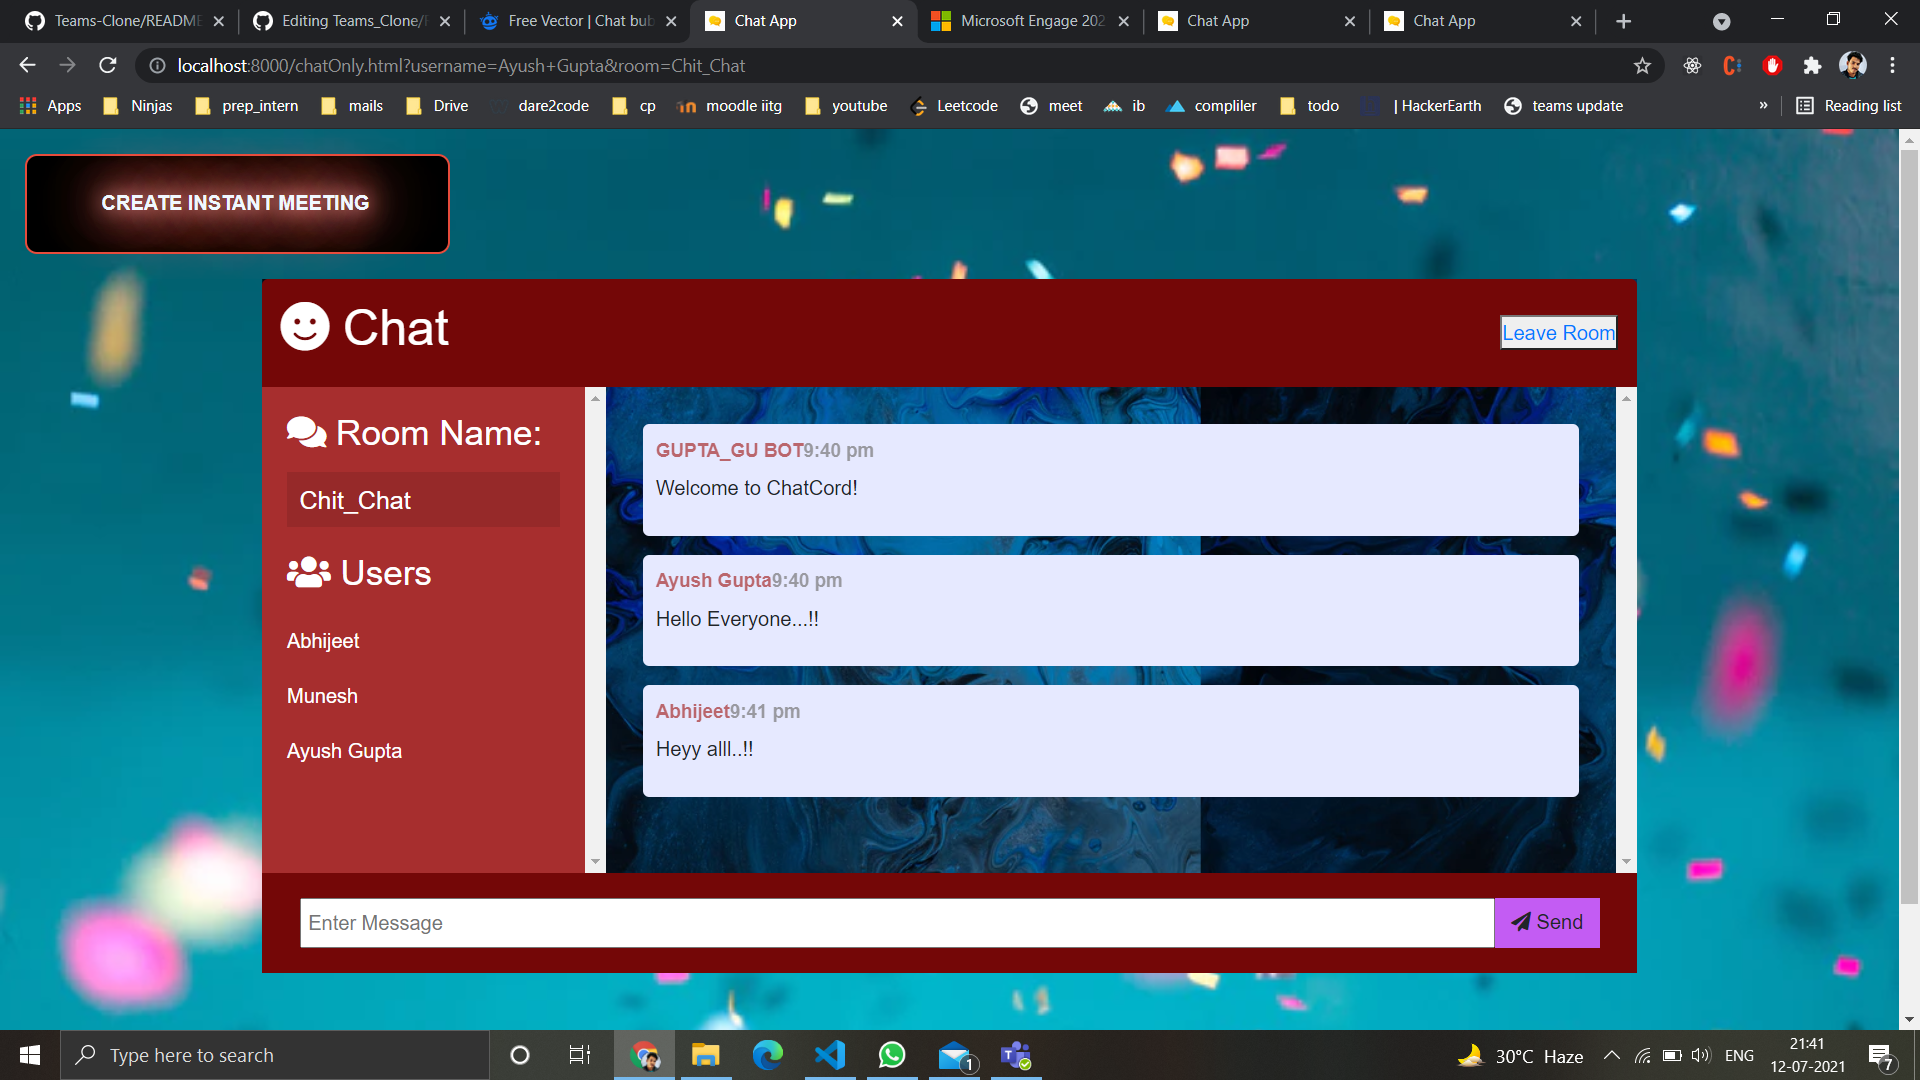This screenshot has height=1080, width=1920.
Task: Open the Microsoft Teams taskbar icon
Action: pyautogui.click(x=1016, y=1055)
